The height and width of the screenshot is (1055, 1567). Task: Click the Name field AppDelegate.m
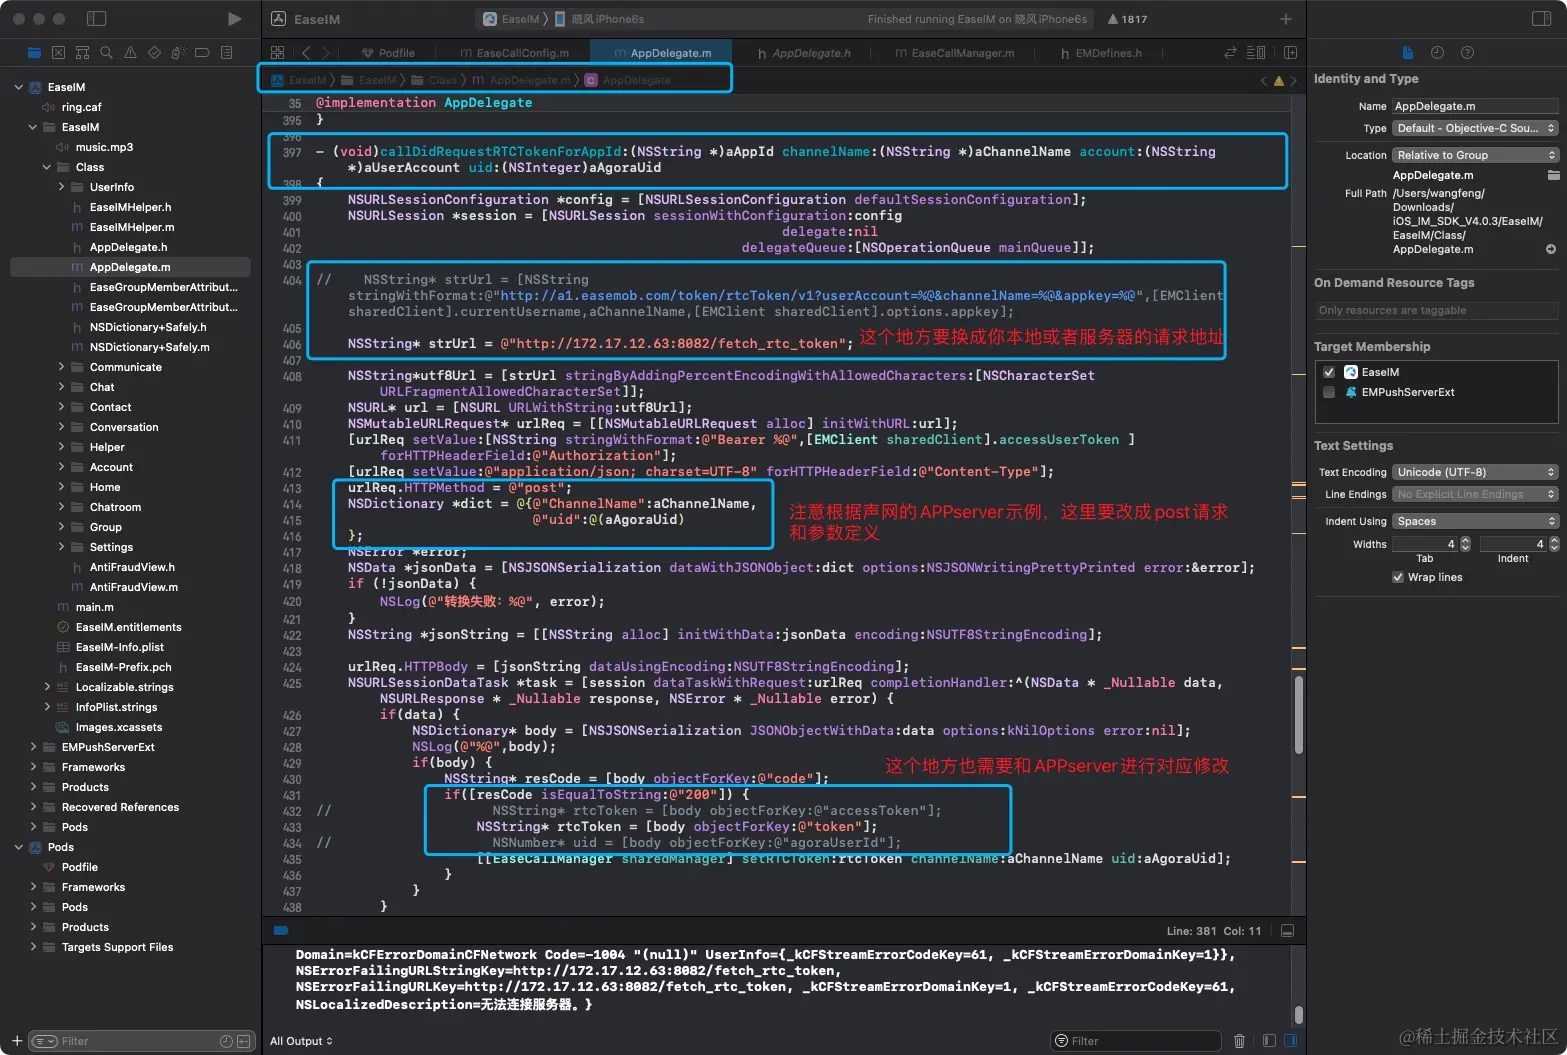[x=1475, y=106]
